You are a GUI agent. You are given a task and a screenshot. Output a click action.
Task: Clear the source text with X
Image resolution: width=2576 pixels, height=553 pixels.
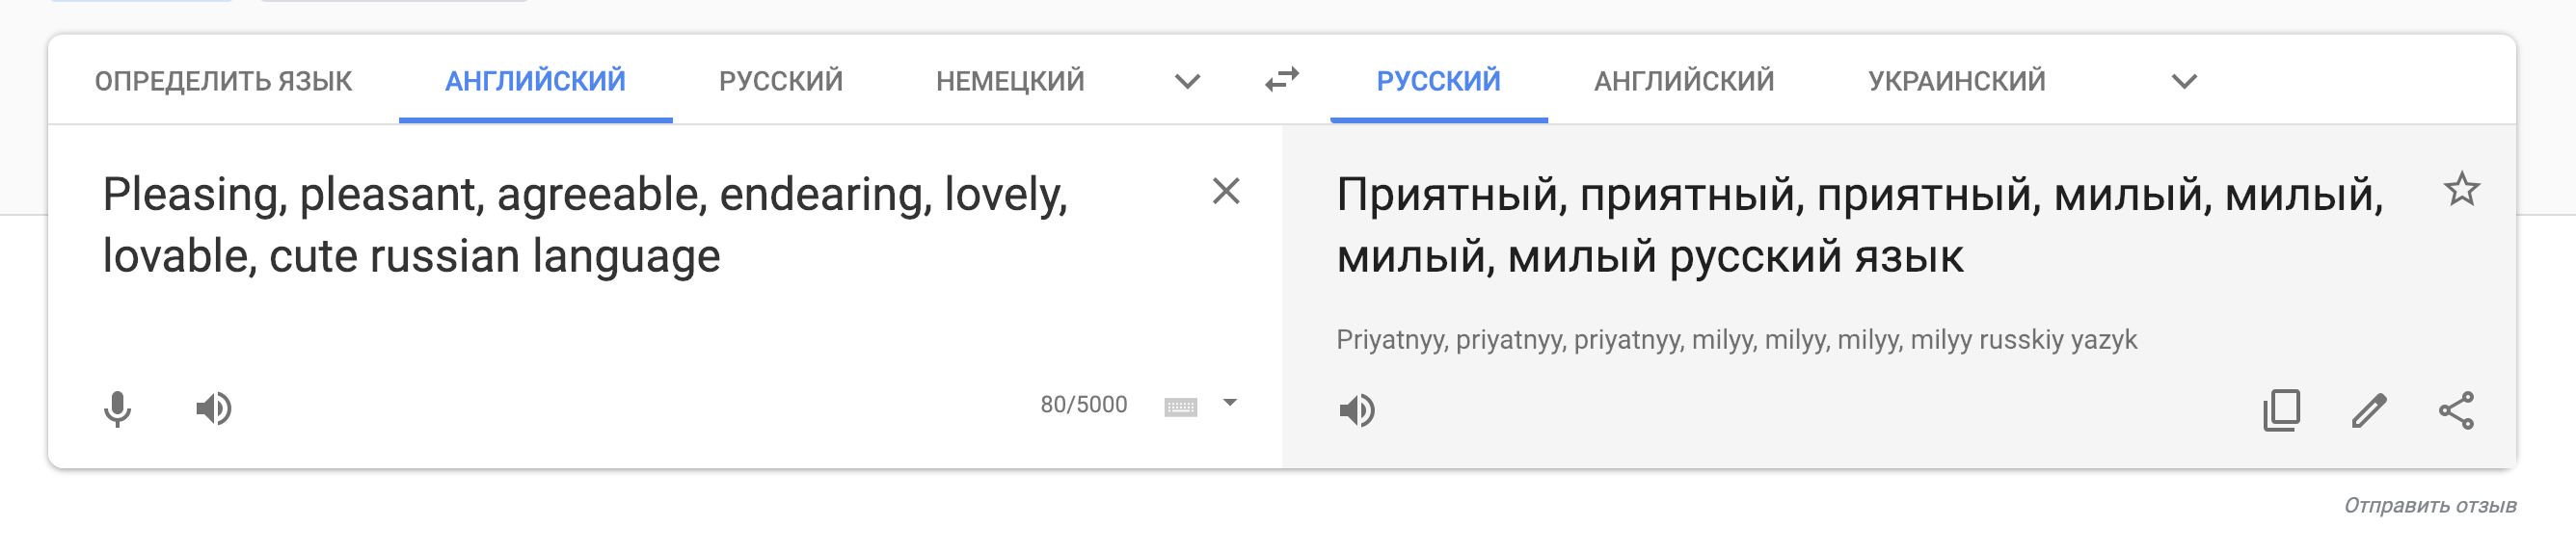[x=1225, y=191]
